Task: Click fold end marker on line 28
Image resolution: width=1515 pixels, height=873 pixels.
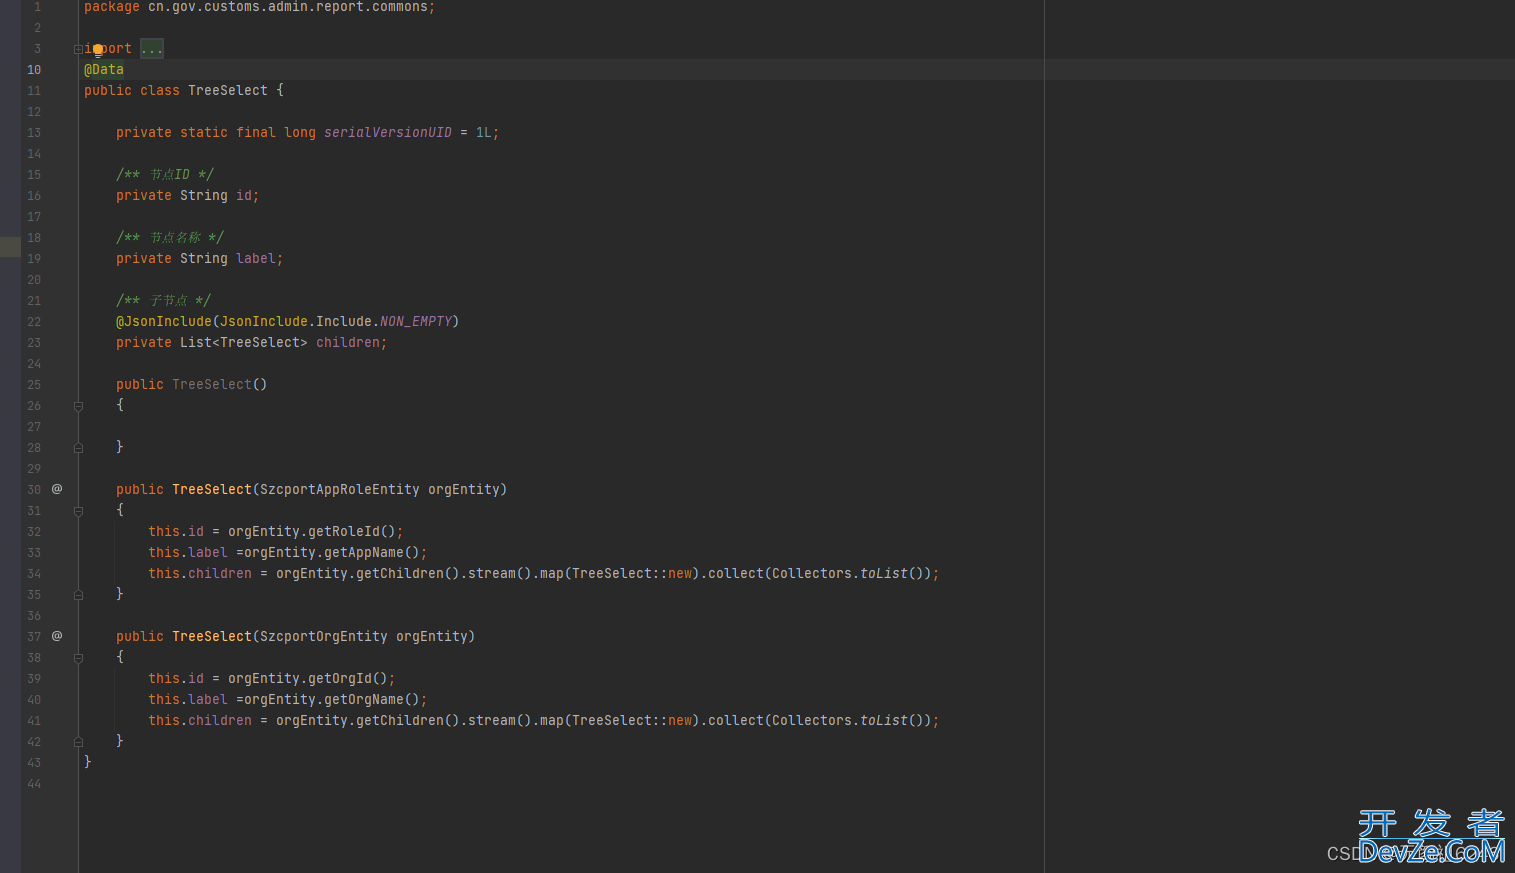Action: click(x=78, y=448)
